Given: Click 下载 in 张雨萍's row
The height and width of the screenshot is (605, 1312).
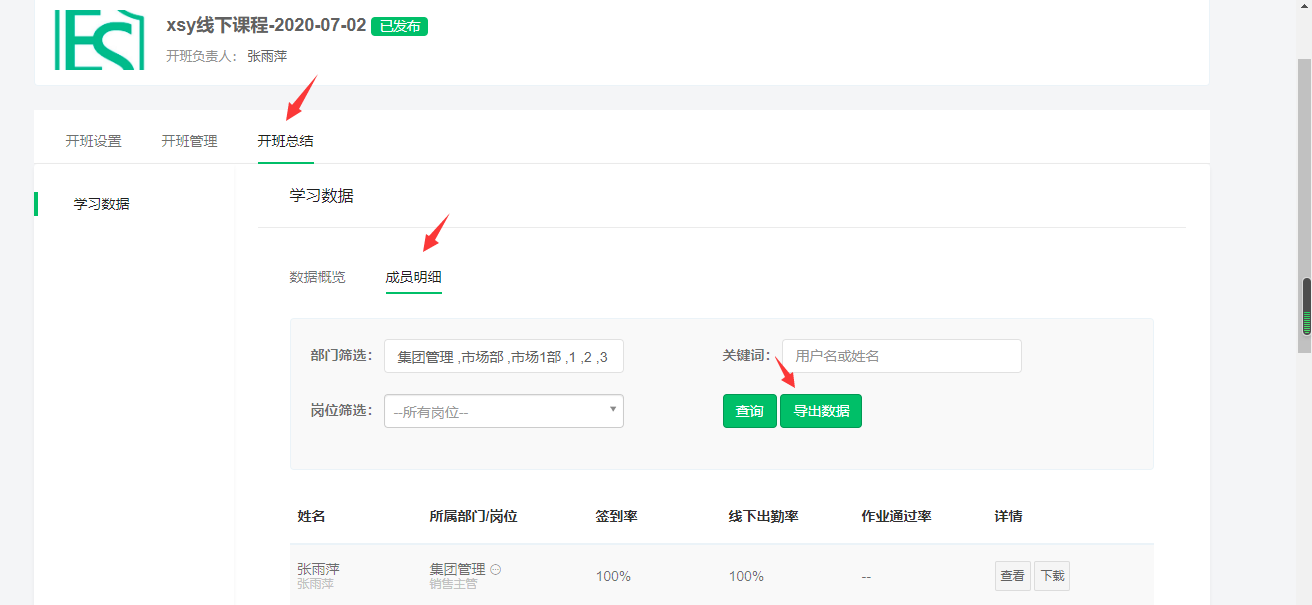Looking at the screenshot, I should 1052,576.
